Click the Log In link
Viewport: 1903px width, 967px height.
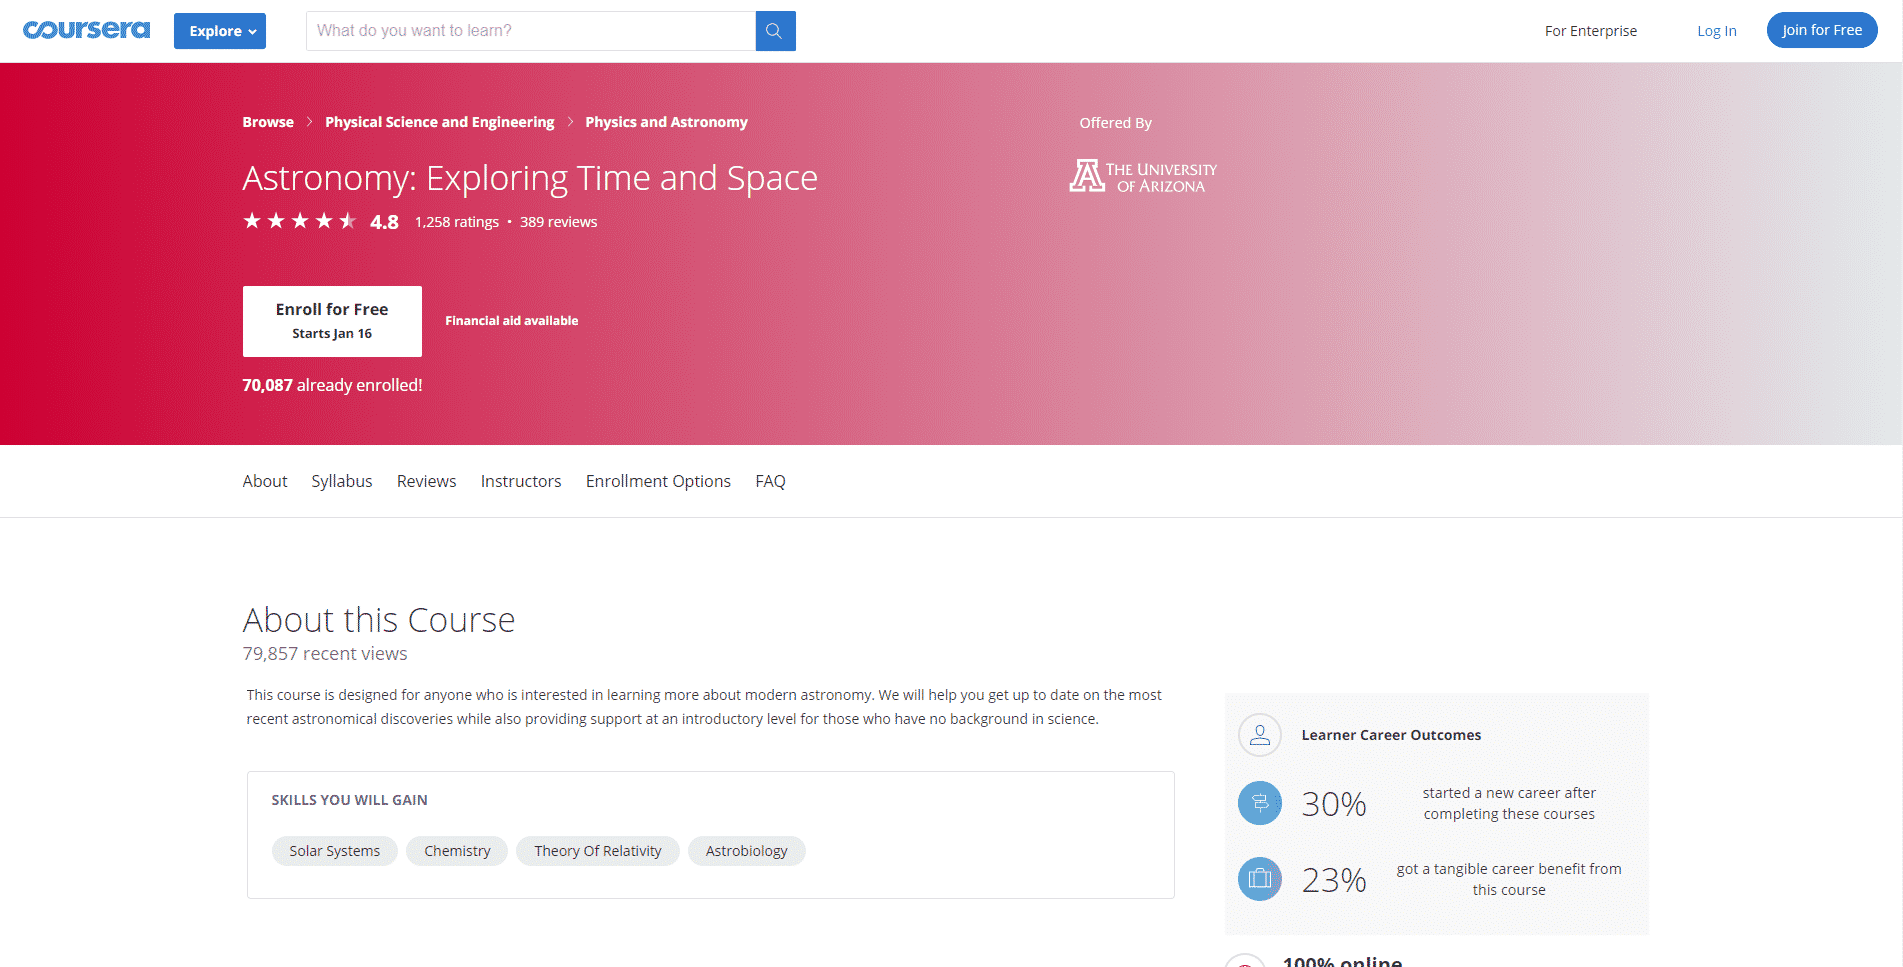pos(1716,31)
